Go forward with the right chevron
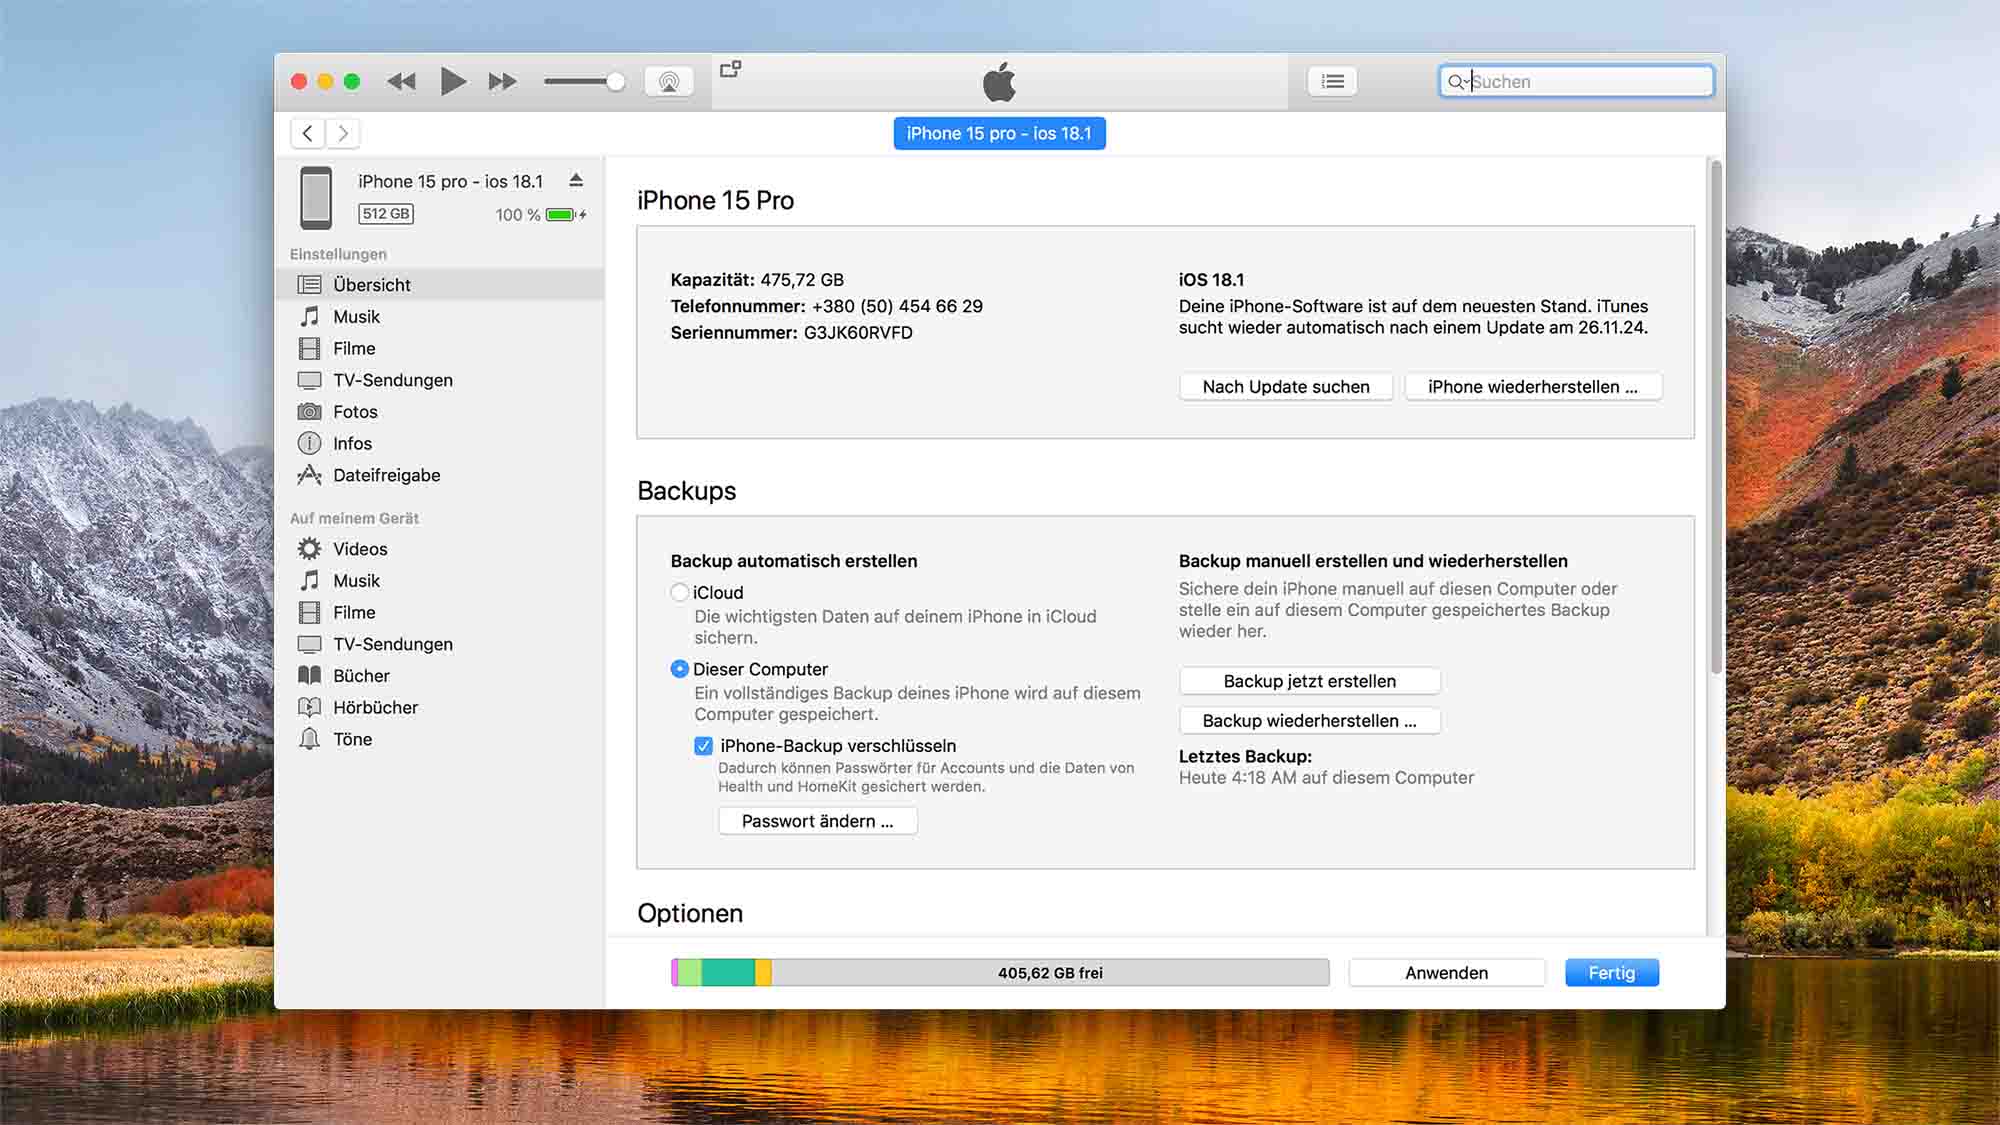 tap(343, 133)
